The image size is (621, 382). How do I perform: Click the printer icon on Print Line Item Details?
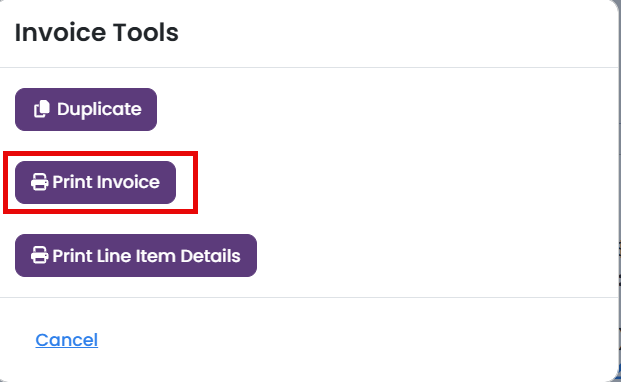coord(40,255)
